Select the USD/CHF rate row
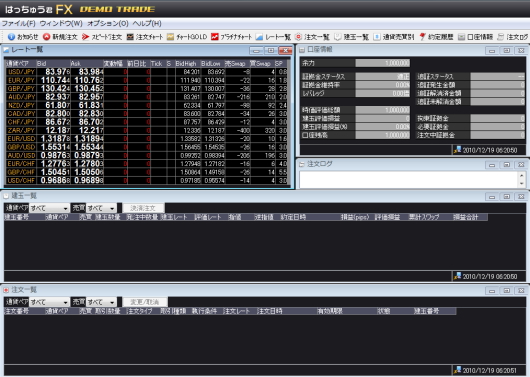This screenshot has height=377, width=530. click(x=146, y=181)
